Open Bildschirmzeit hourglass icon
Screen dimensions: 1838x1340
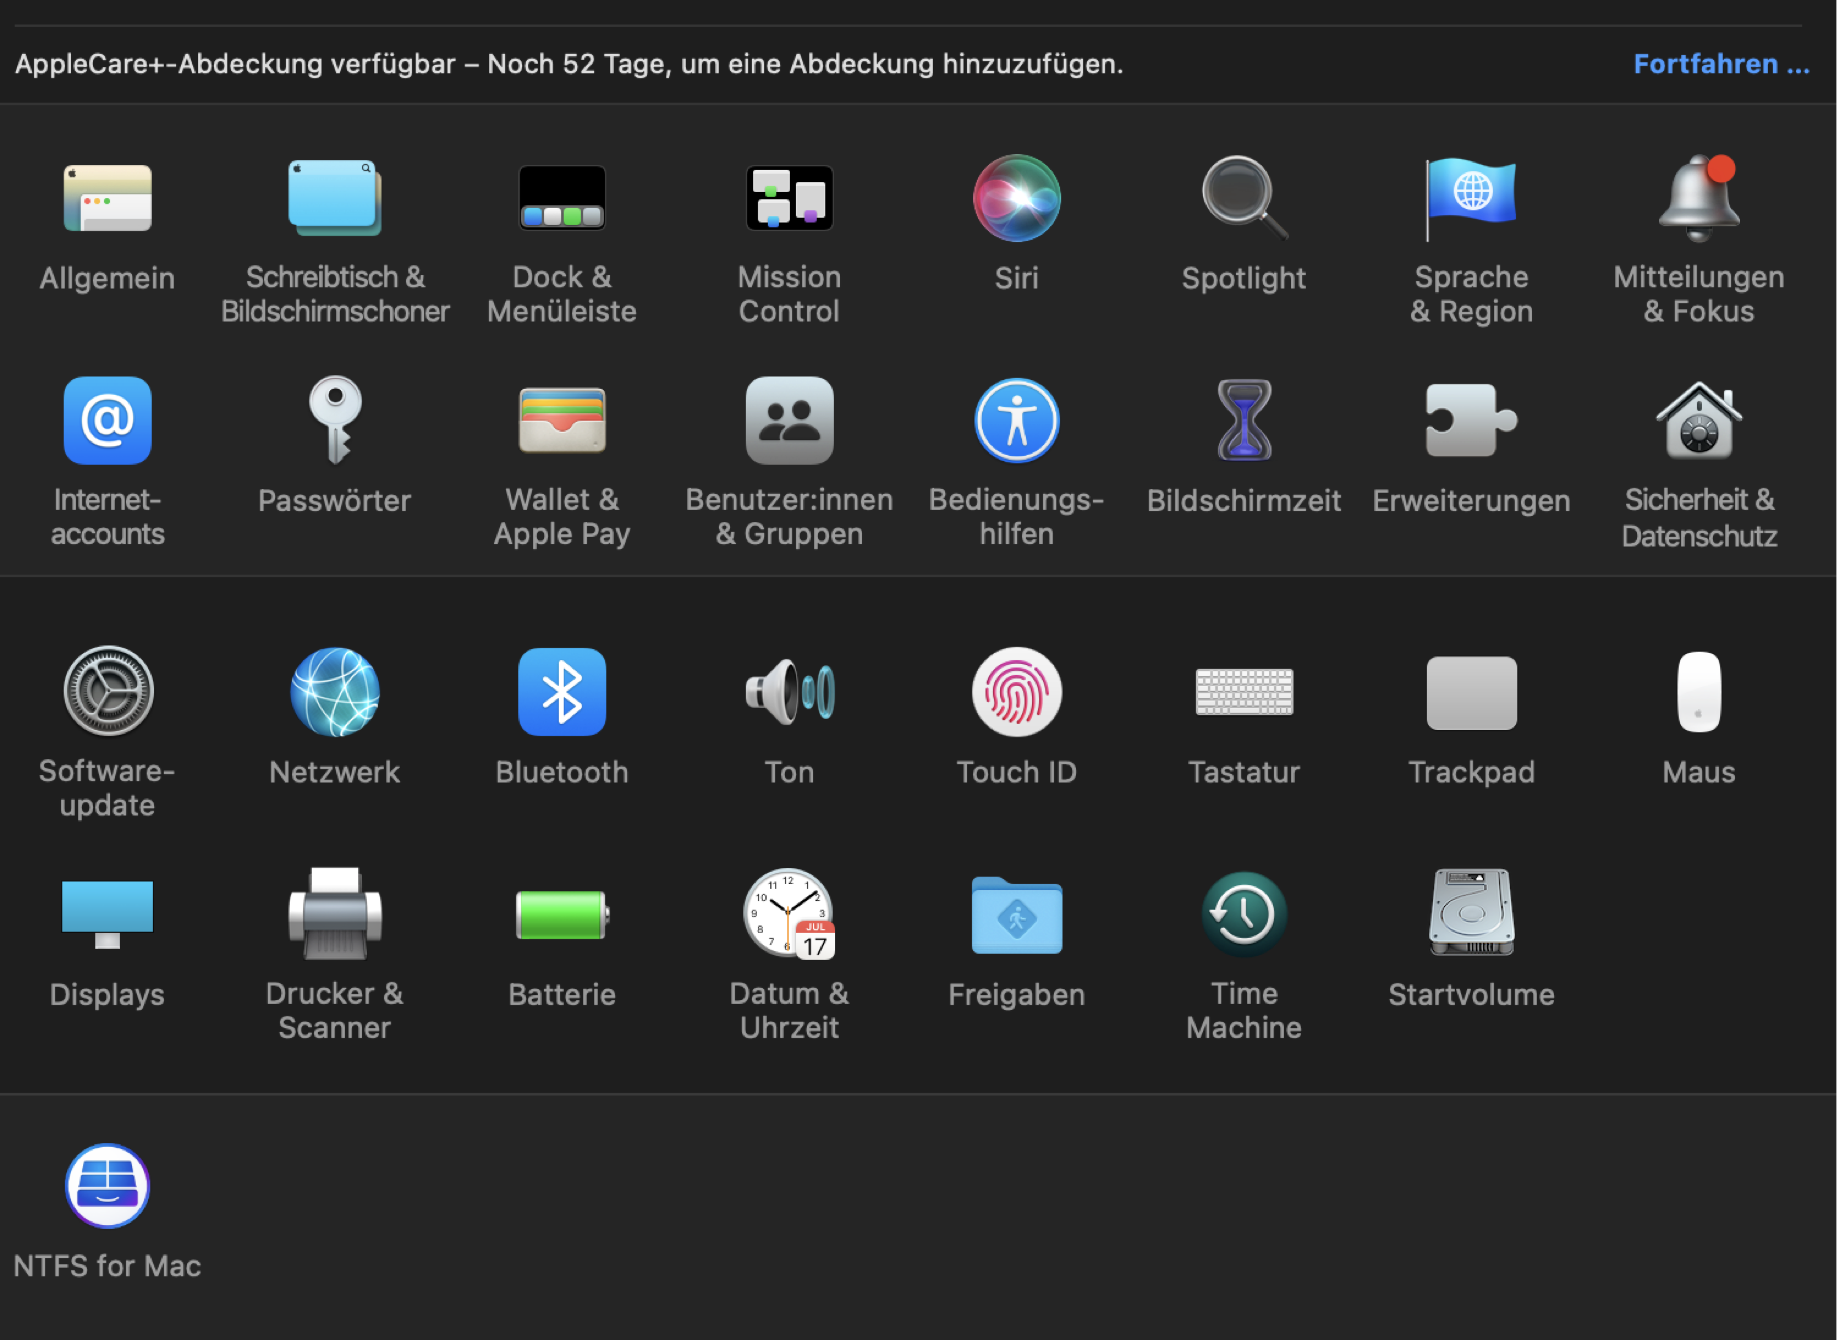1244,420
